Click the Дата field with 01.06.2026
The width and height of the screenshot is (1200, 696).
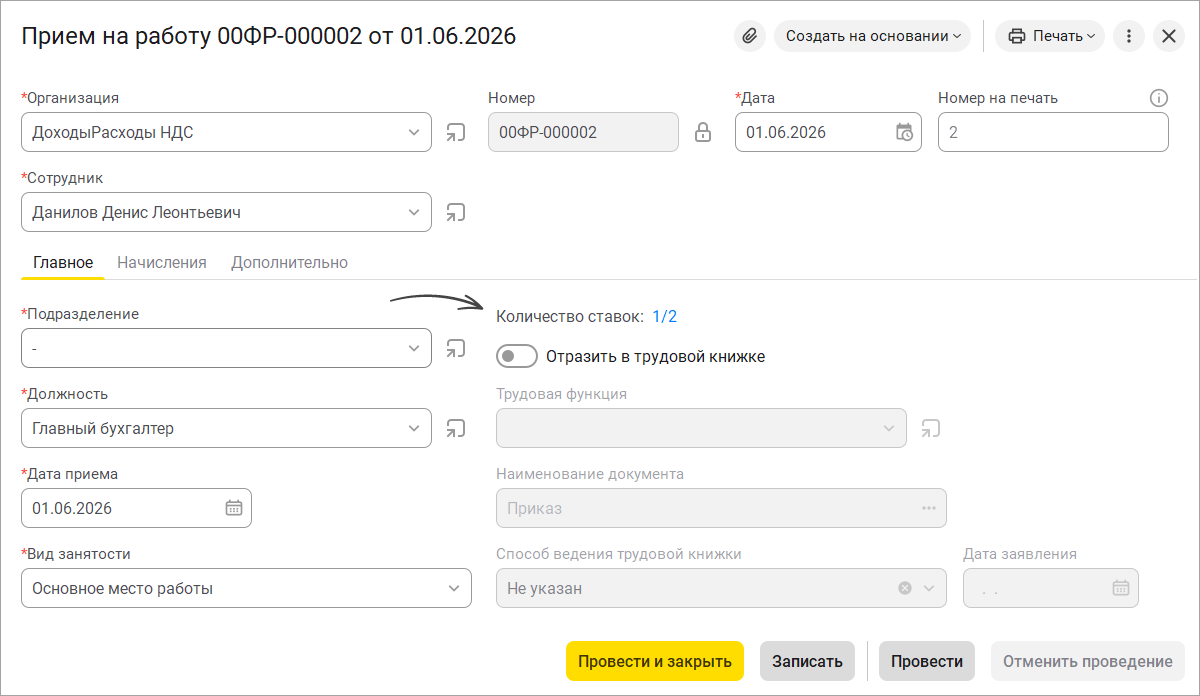(828, 132)
